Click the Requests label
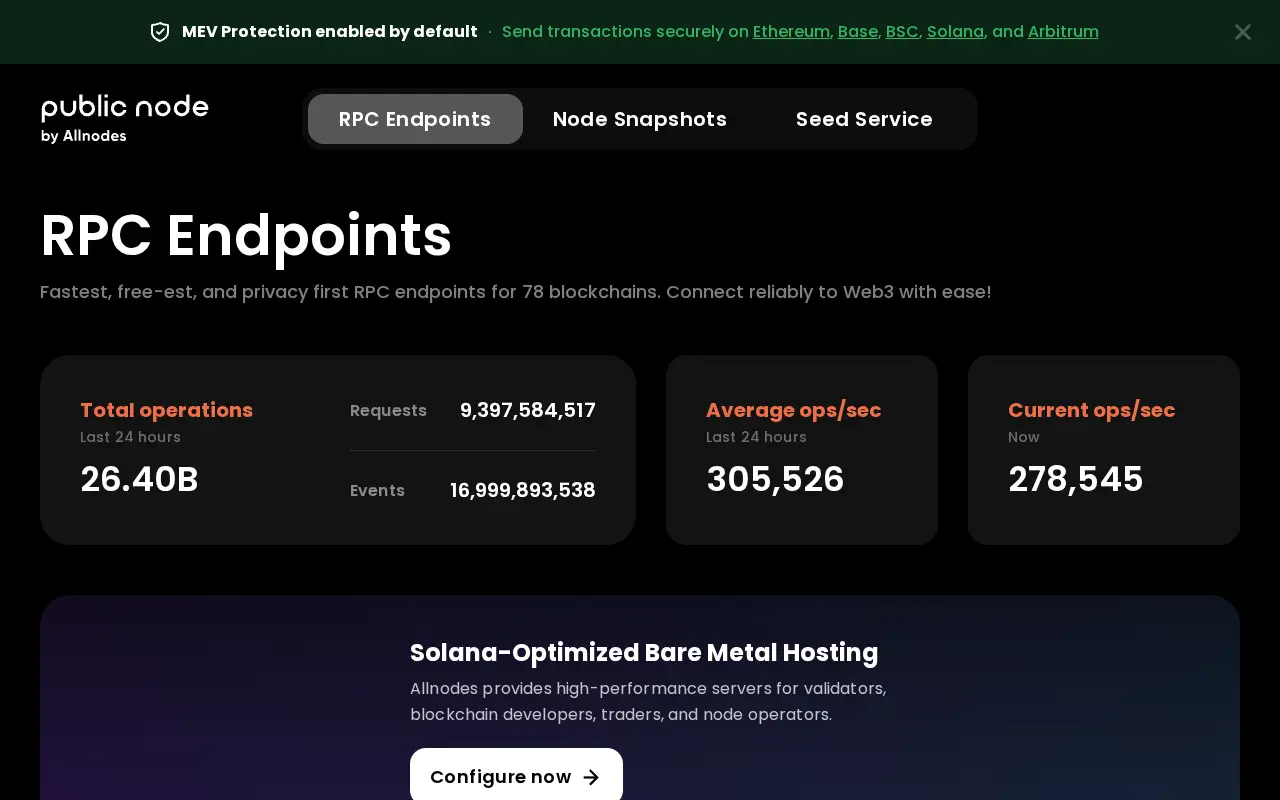Viewport: 1280px width, 800px height. point(388,410)
